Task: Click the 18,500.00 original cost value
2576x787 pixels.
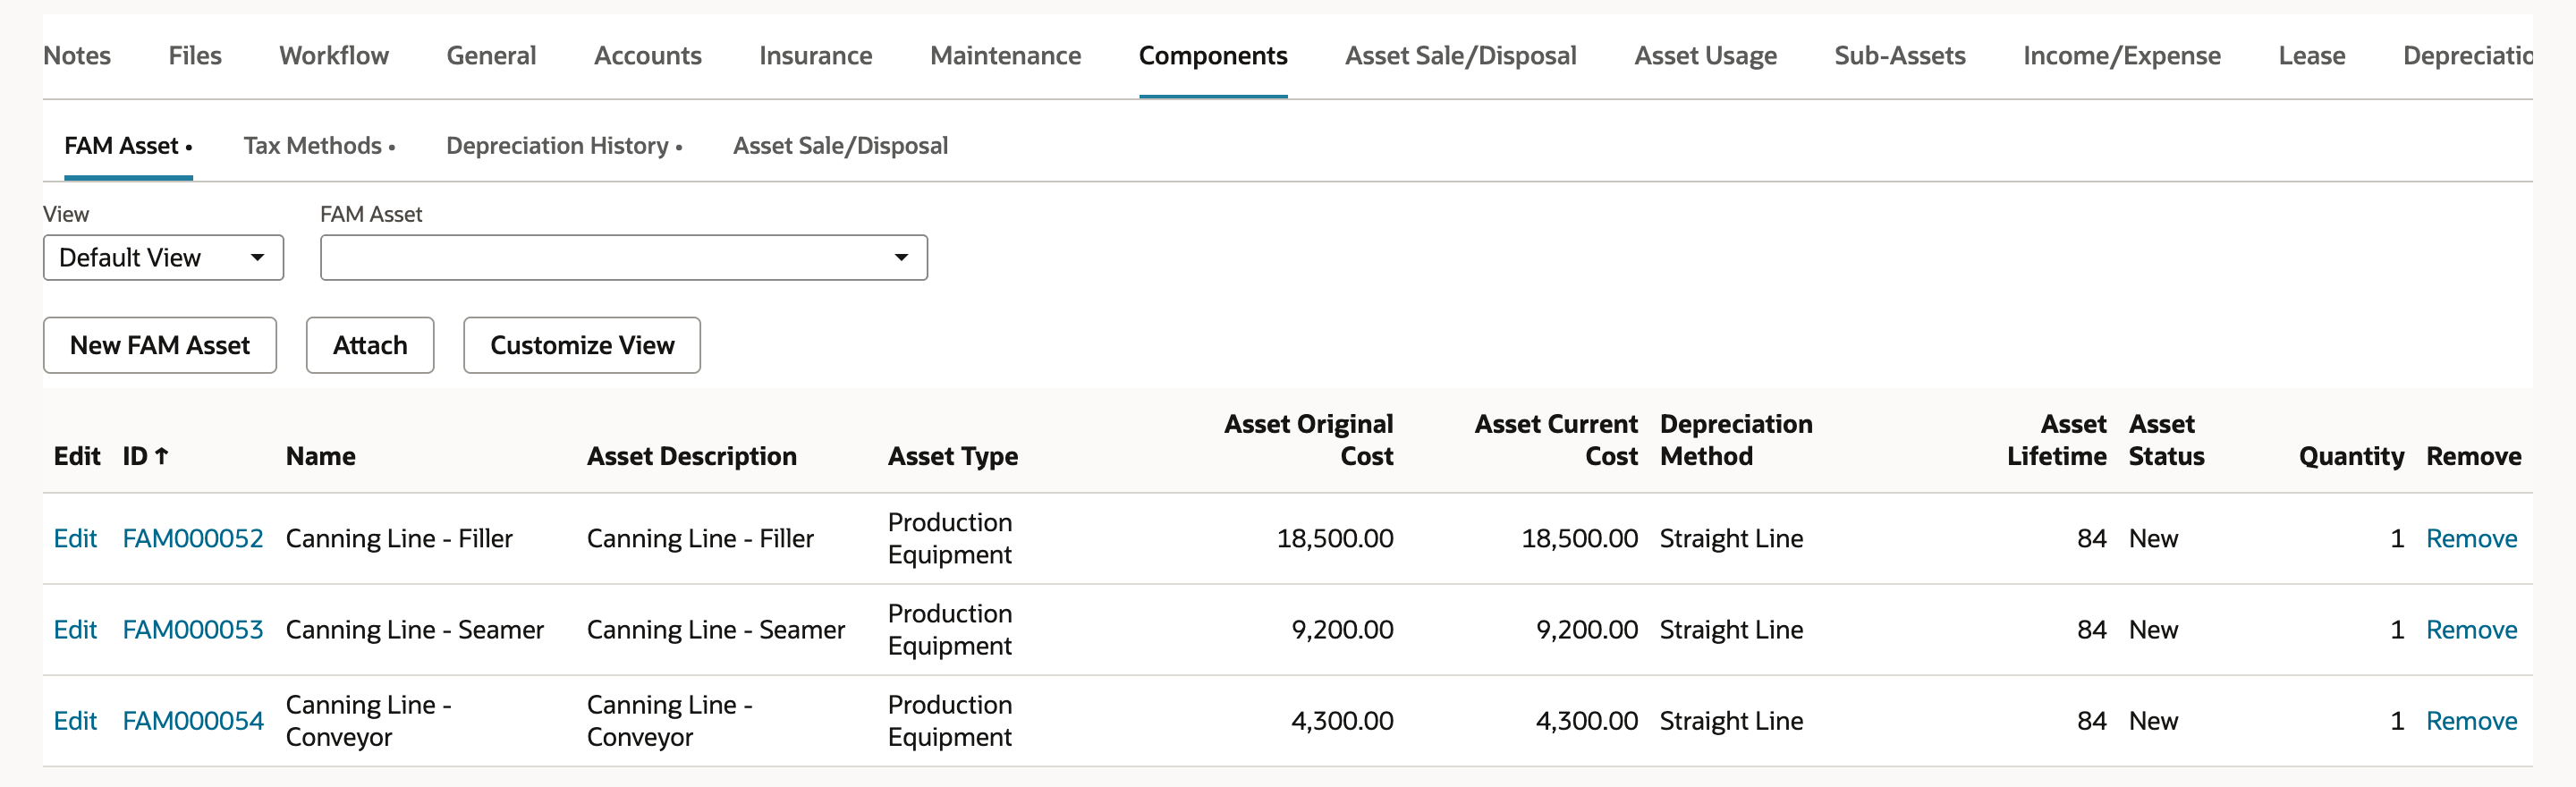Action: click(x=1334, y=538)
